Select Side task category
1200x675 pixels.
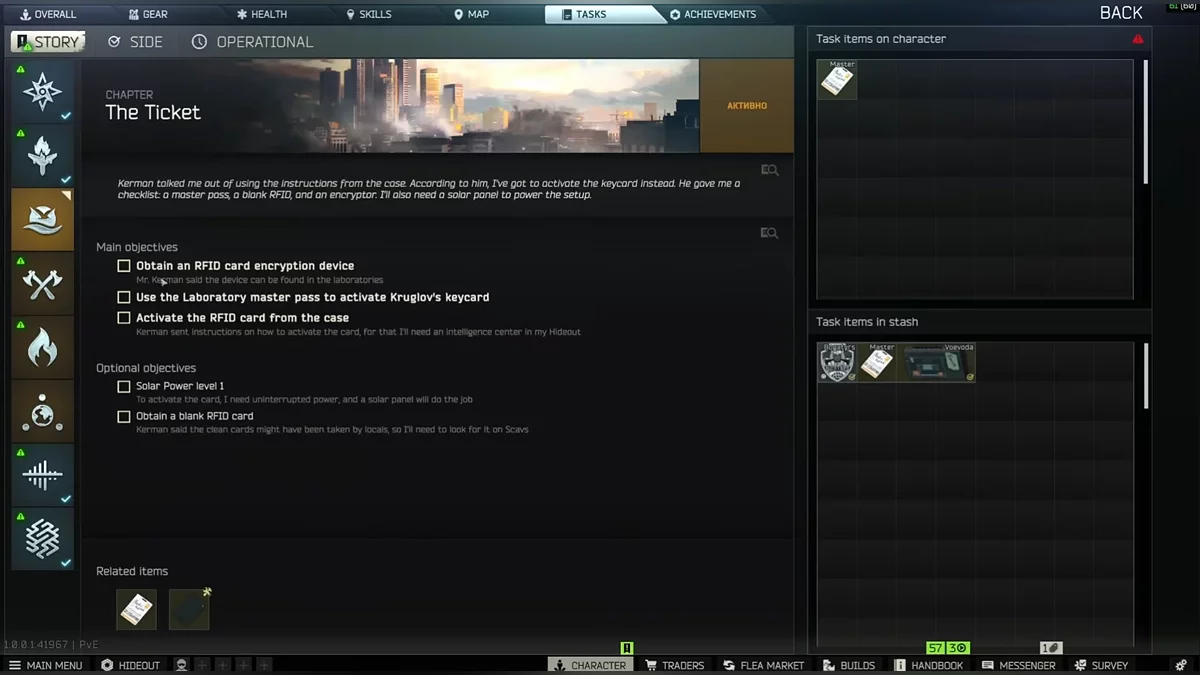click(135, 42)
